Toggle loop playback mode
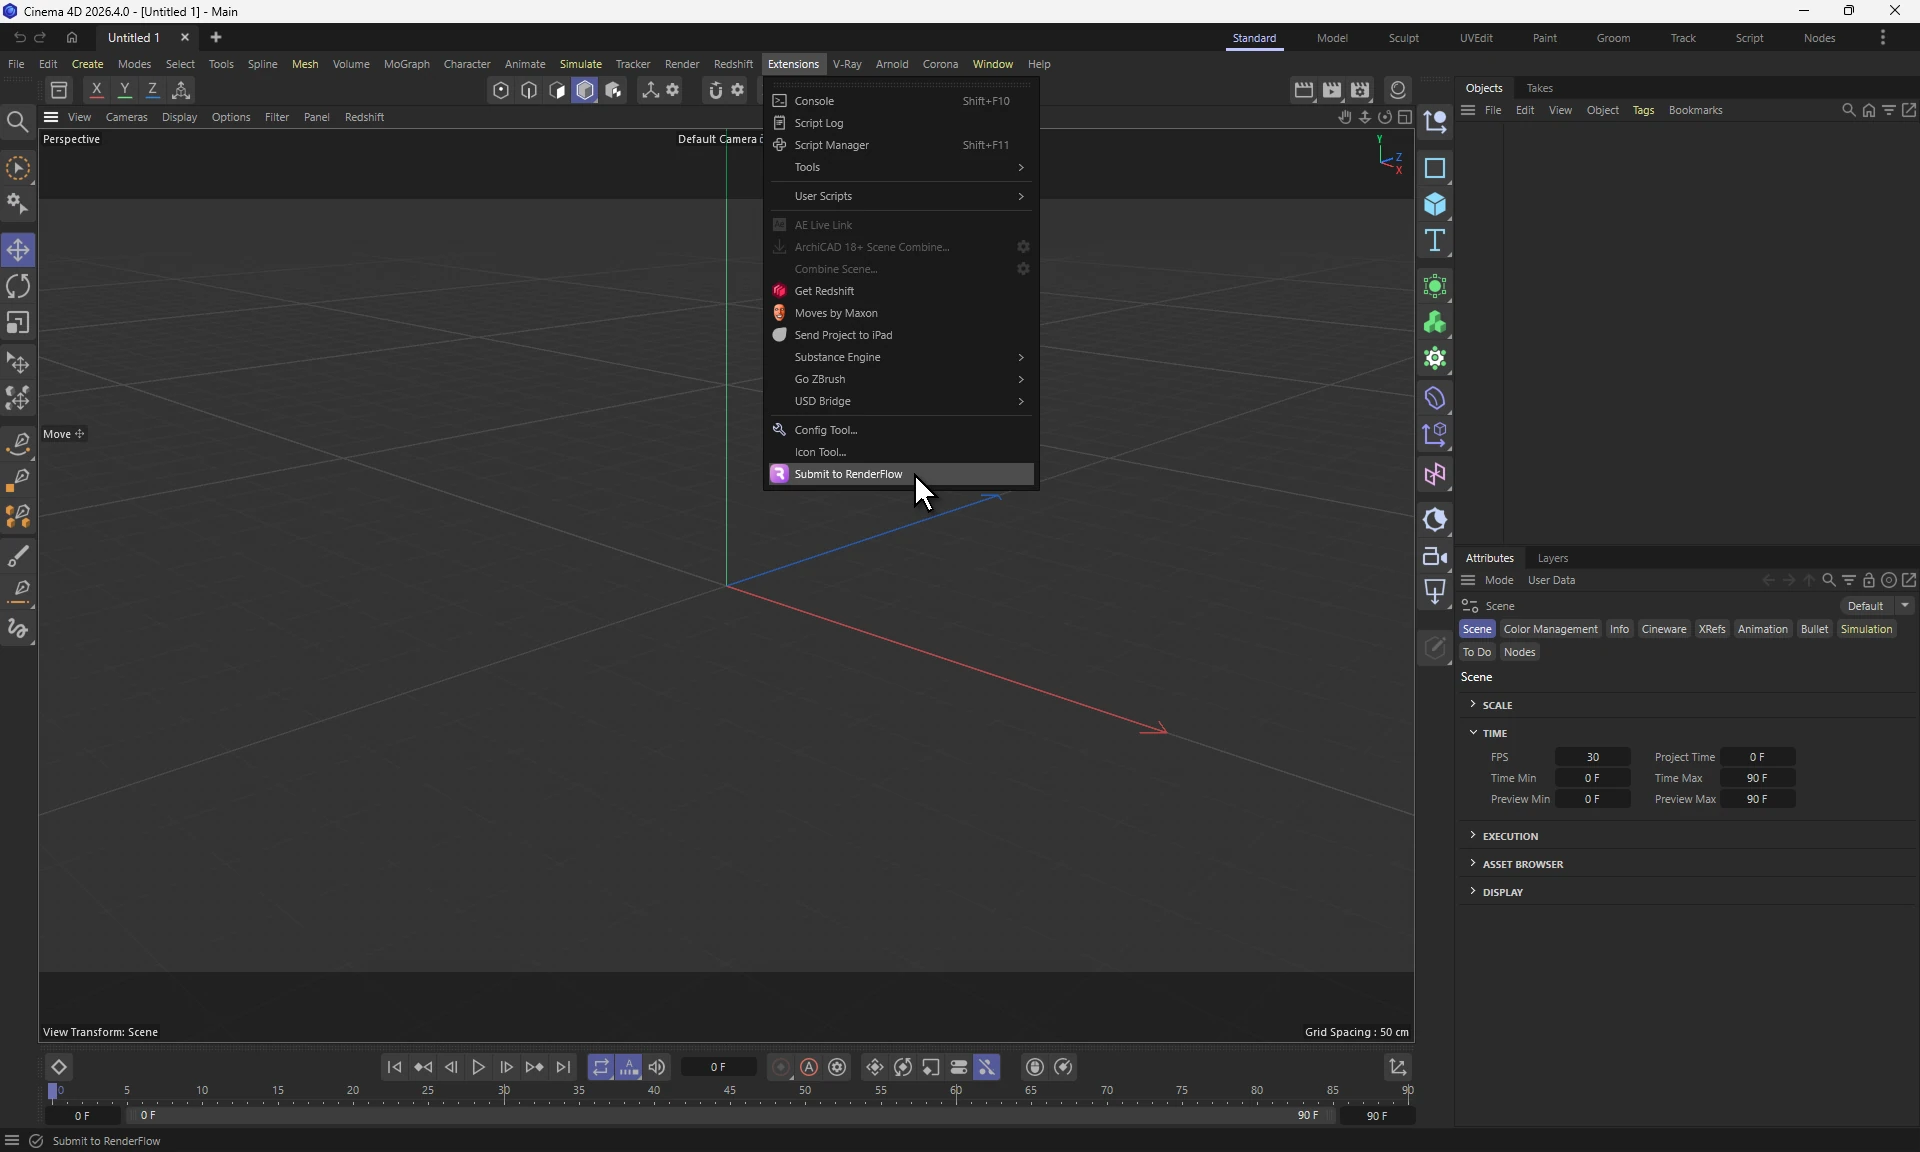This screenshot has height=1152, width=1920. point(600,1068)
